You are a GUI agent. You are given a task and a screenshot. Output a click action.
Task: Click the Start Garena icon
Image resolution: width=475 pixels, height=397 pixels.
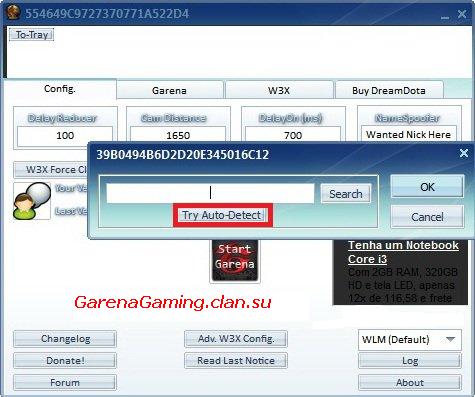(x=235, y=260)
